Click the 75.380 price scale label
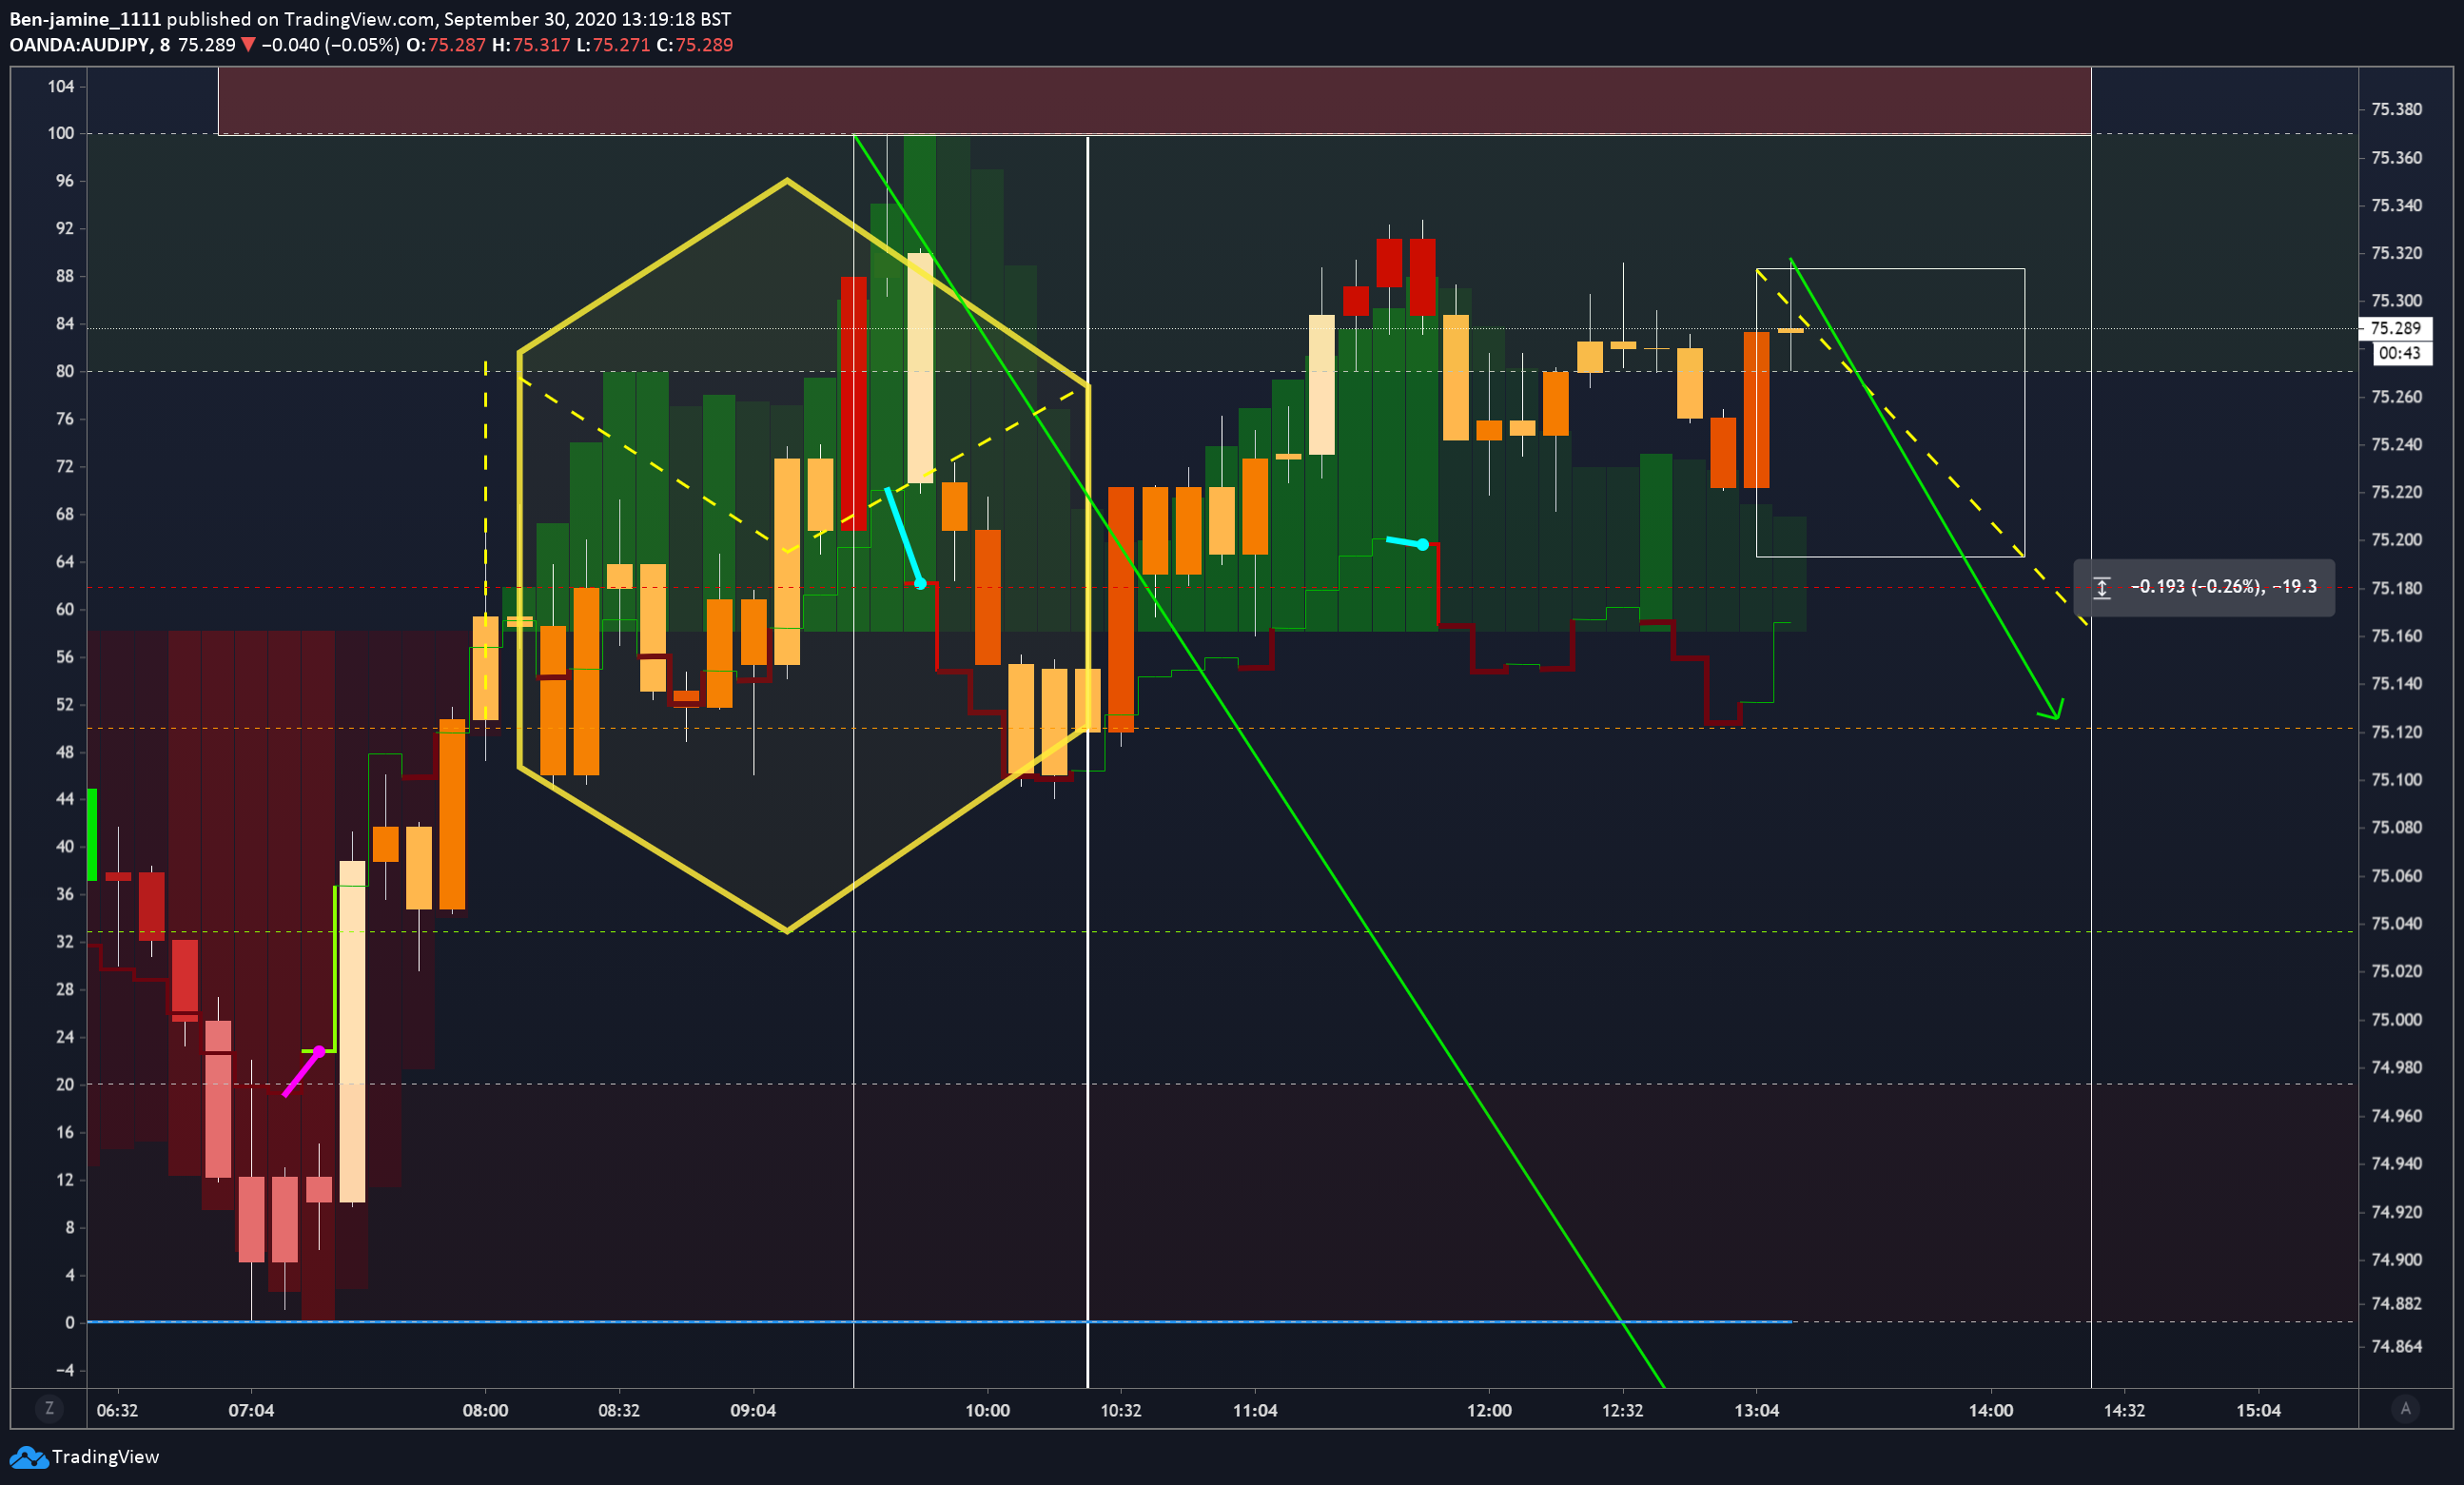The height and width of the screenshot is (1485, 2464). (2396, 109)
